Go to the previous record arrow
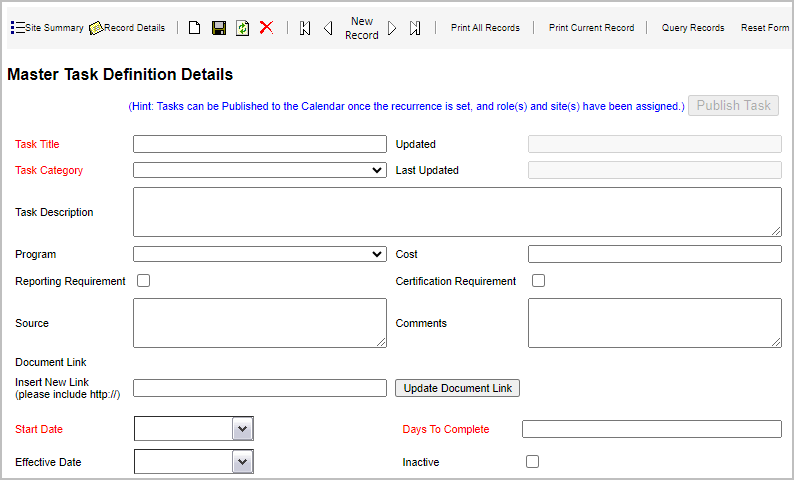 [x=328, y=28]
